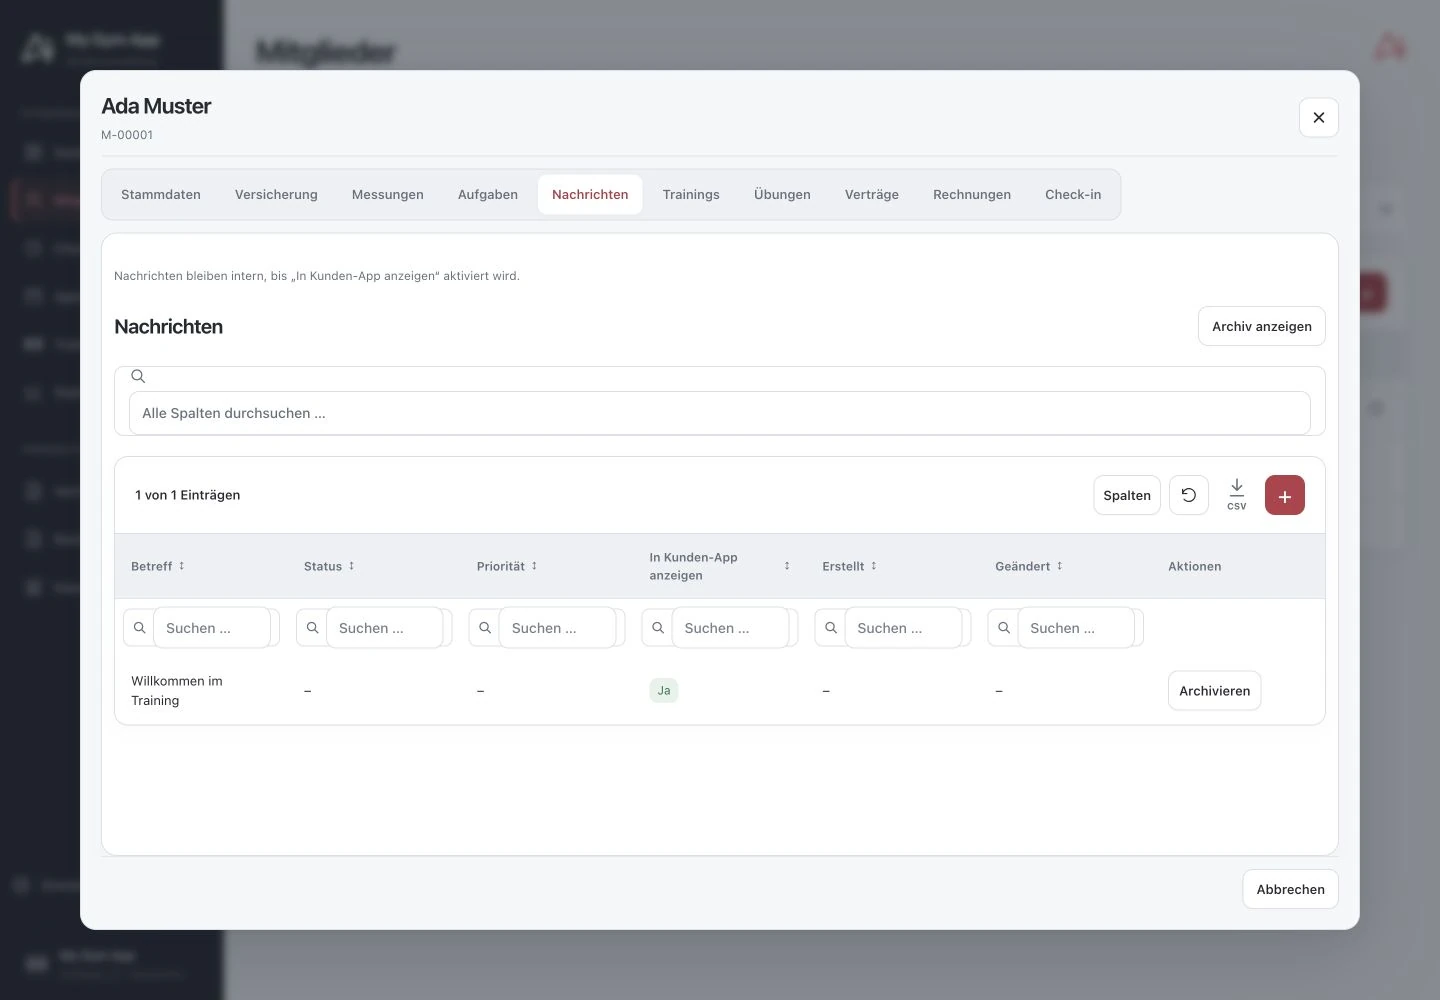
Task: Show the Verträge tab
Action: coord(872,194)
